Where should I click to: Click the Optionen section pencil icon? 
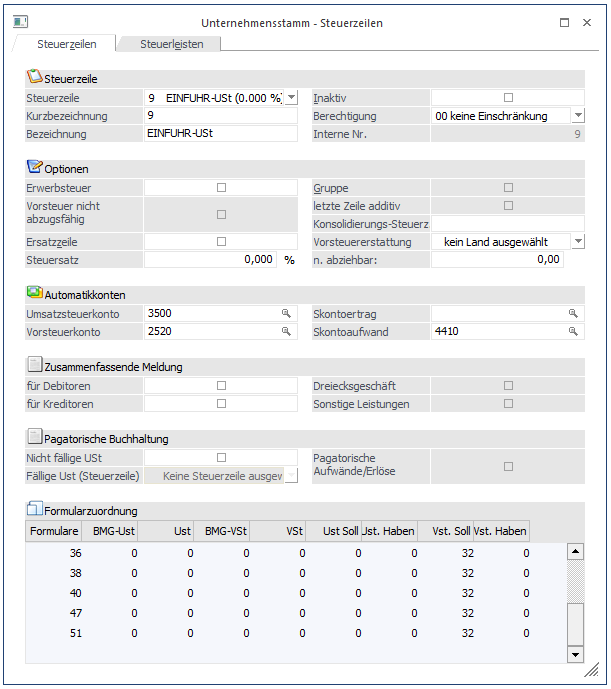[34, 166]
